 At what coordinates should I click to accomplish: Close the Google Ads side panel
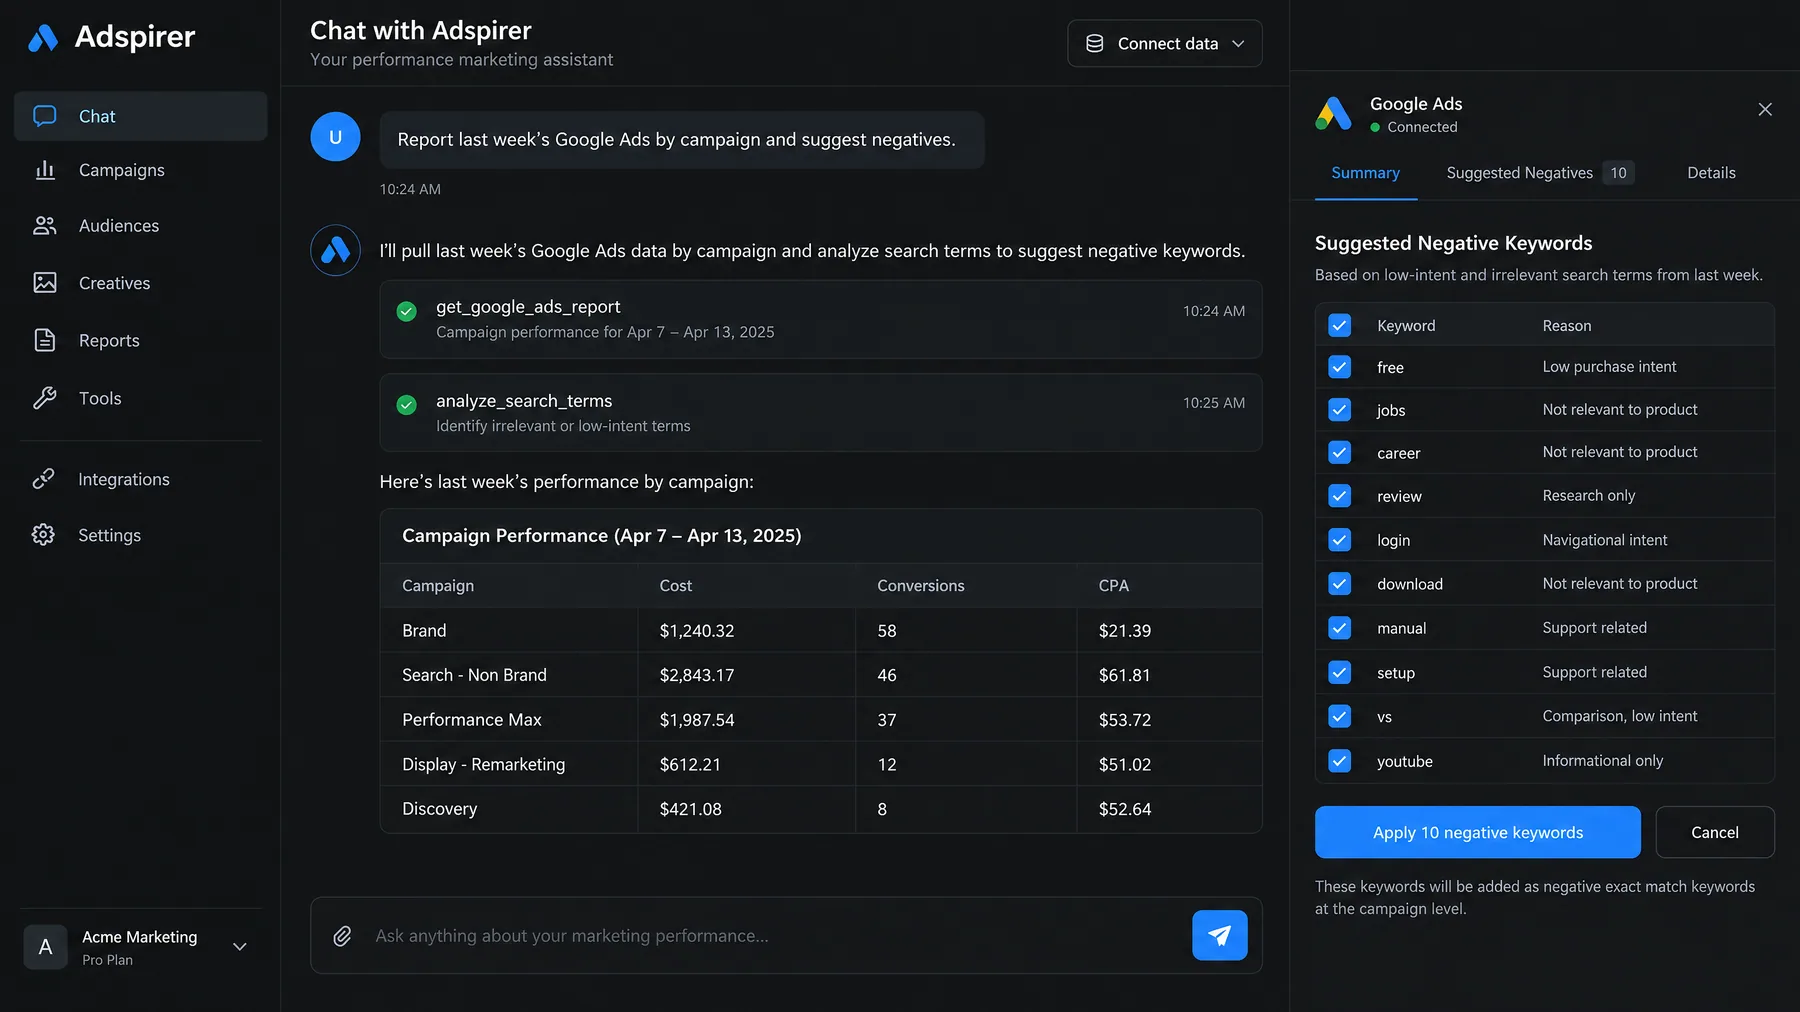[1765, 109]
